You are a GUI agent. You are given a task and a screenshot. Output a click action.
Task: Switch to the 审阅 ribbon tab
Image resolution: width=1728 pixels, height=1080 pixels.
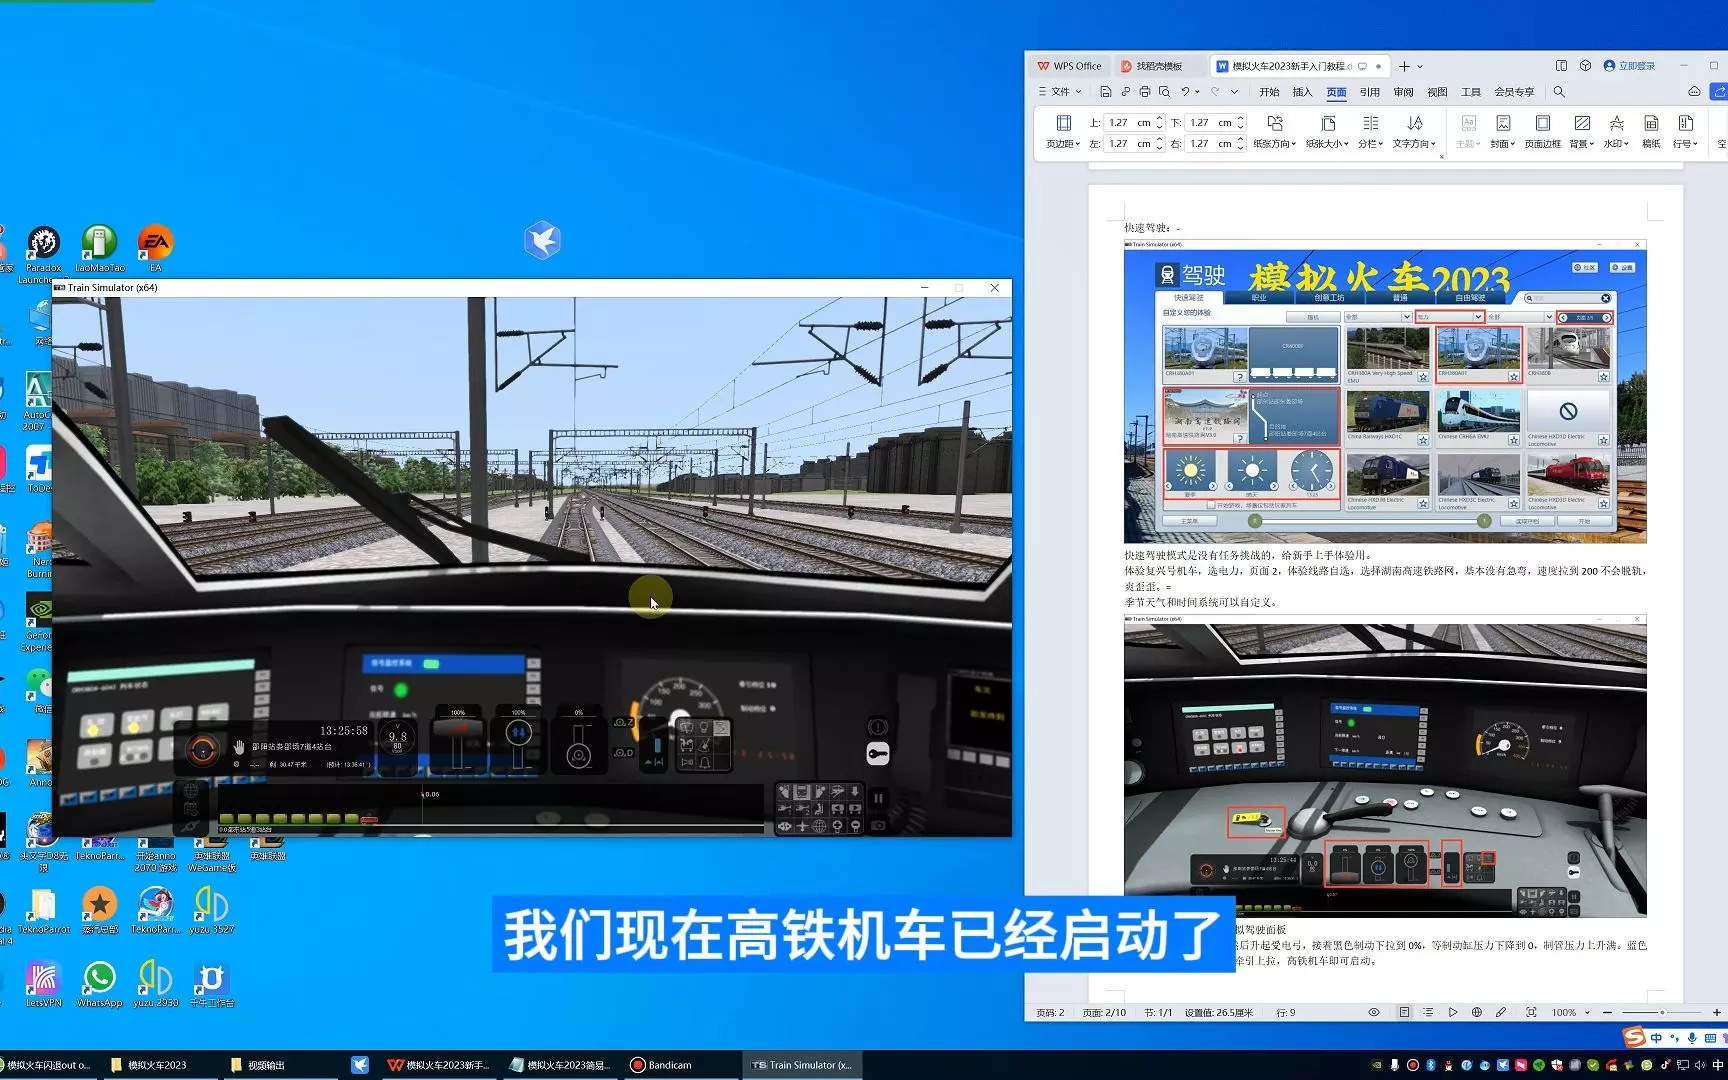click(1403, 92)
